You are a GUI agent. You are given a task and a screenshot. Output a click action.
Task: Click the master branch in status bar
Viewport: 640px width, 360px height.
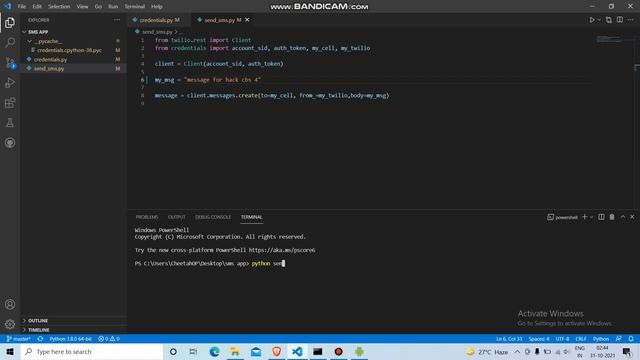click(x=18, y=339)
